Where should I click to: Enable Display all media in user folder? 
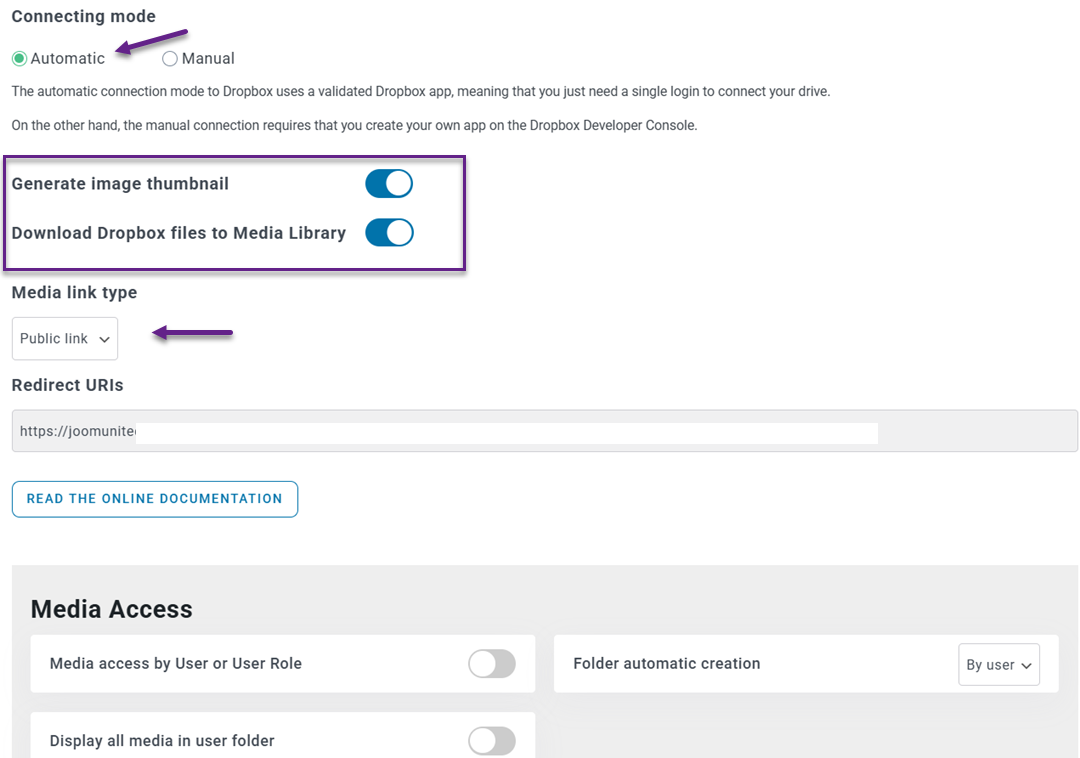coord(491,740)
